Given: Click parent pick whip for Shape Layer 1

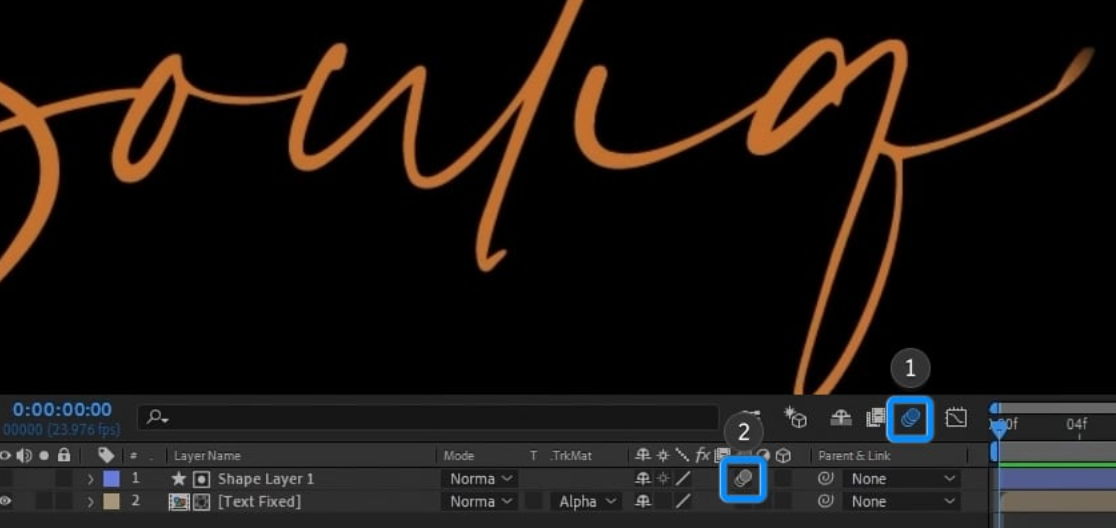Looking at the screenshot, I should point(825,479).
